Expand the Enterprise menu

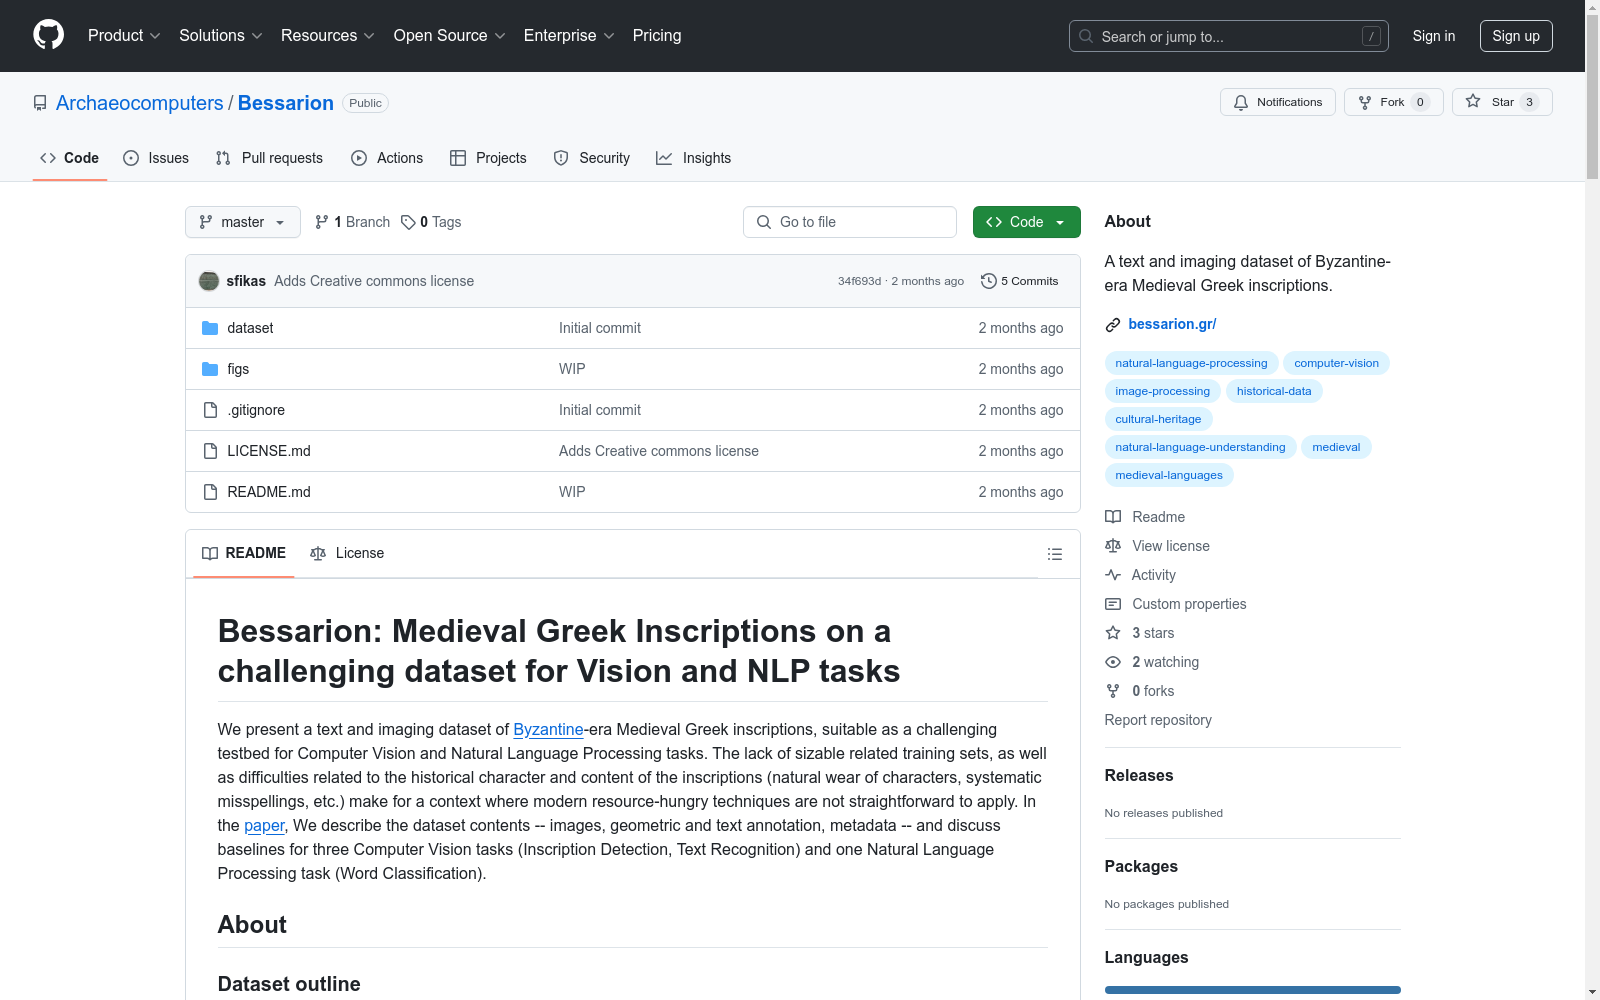click(569, 36)
